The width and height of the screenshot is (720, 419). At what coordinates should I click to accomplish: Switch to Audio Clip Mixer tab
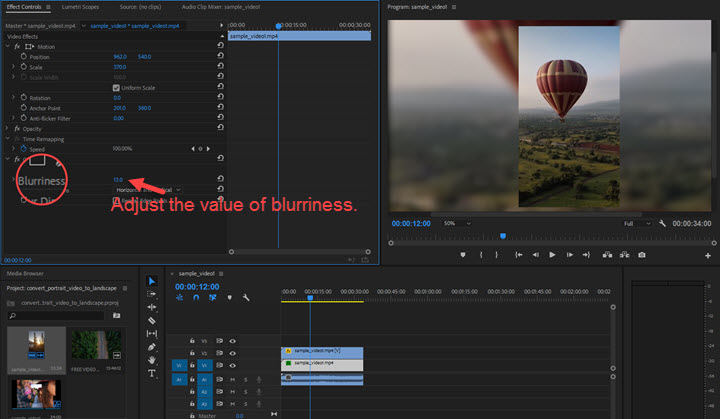221,7
